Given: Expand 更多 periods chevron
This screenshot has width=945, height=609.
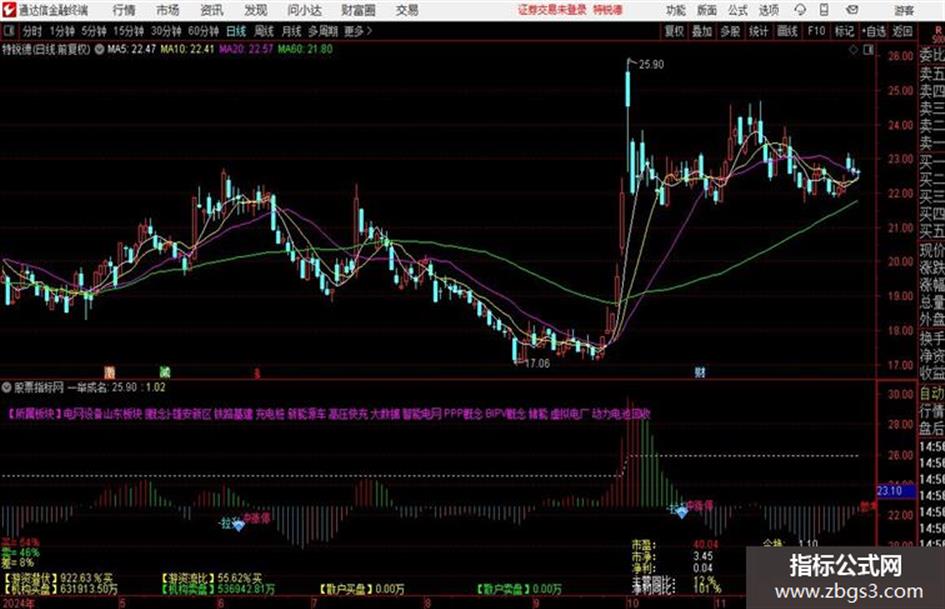Looking at the screenshot, I should click(x=369, y=31).
